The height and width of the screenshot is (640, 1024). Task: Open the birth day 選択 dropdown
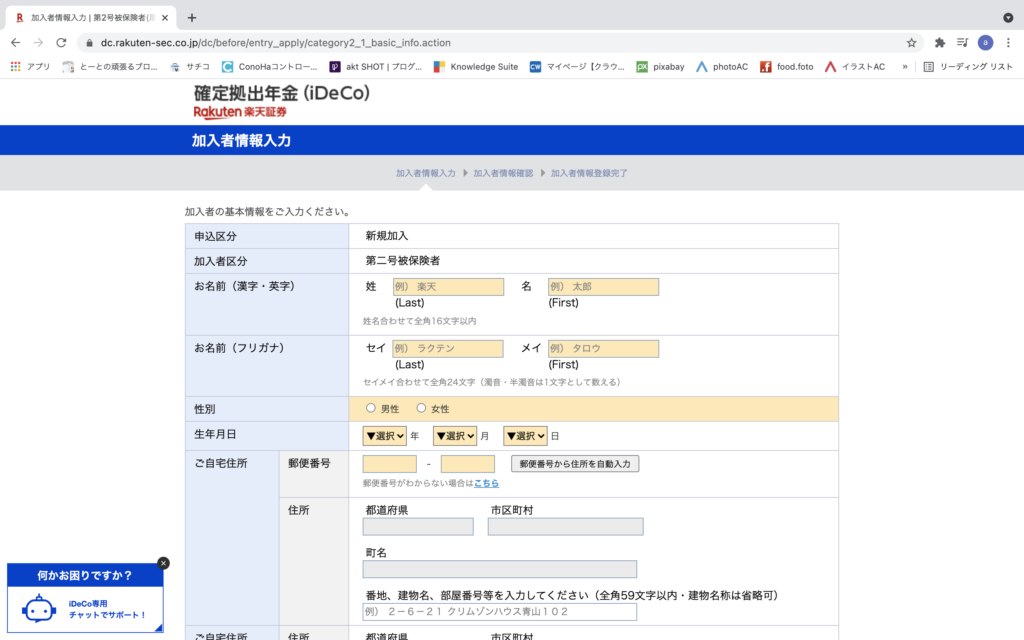[525, 436]
